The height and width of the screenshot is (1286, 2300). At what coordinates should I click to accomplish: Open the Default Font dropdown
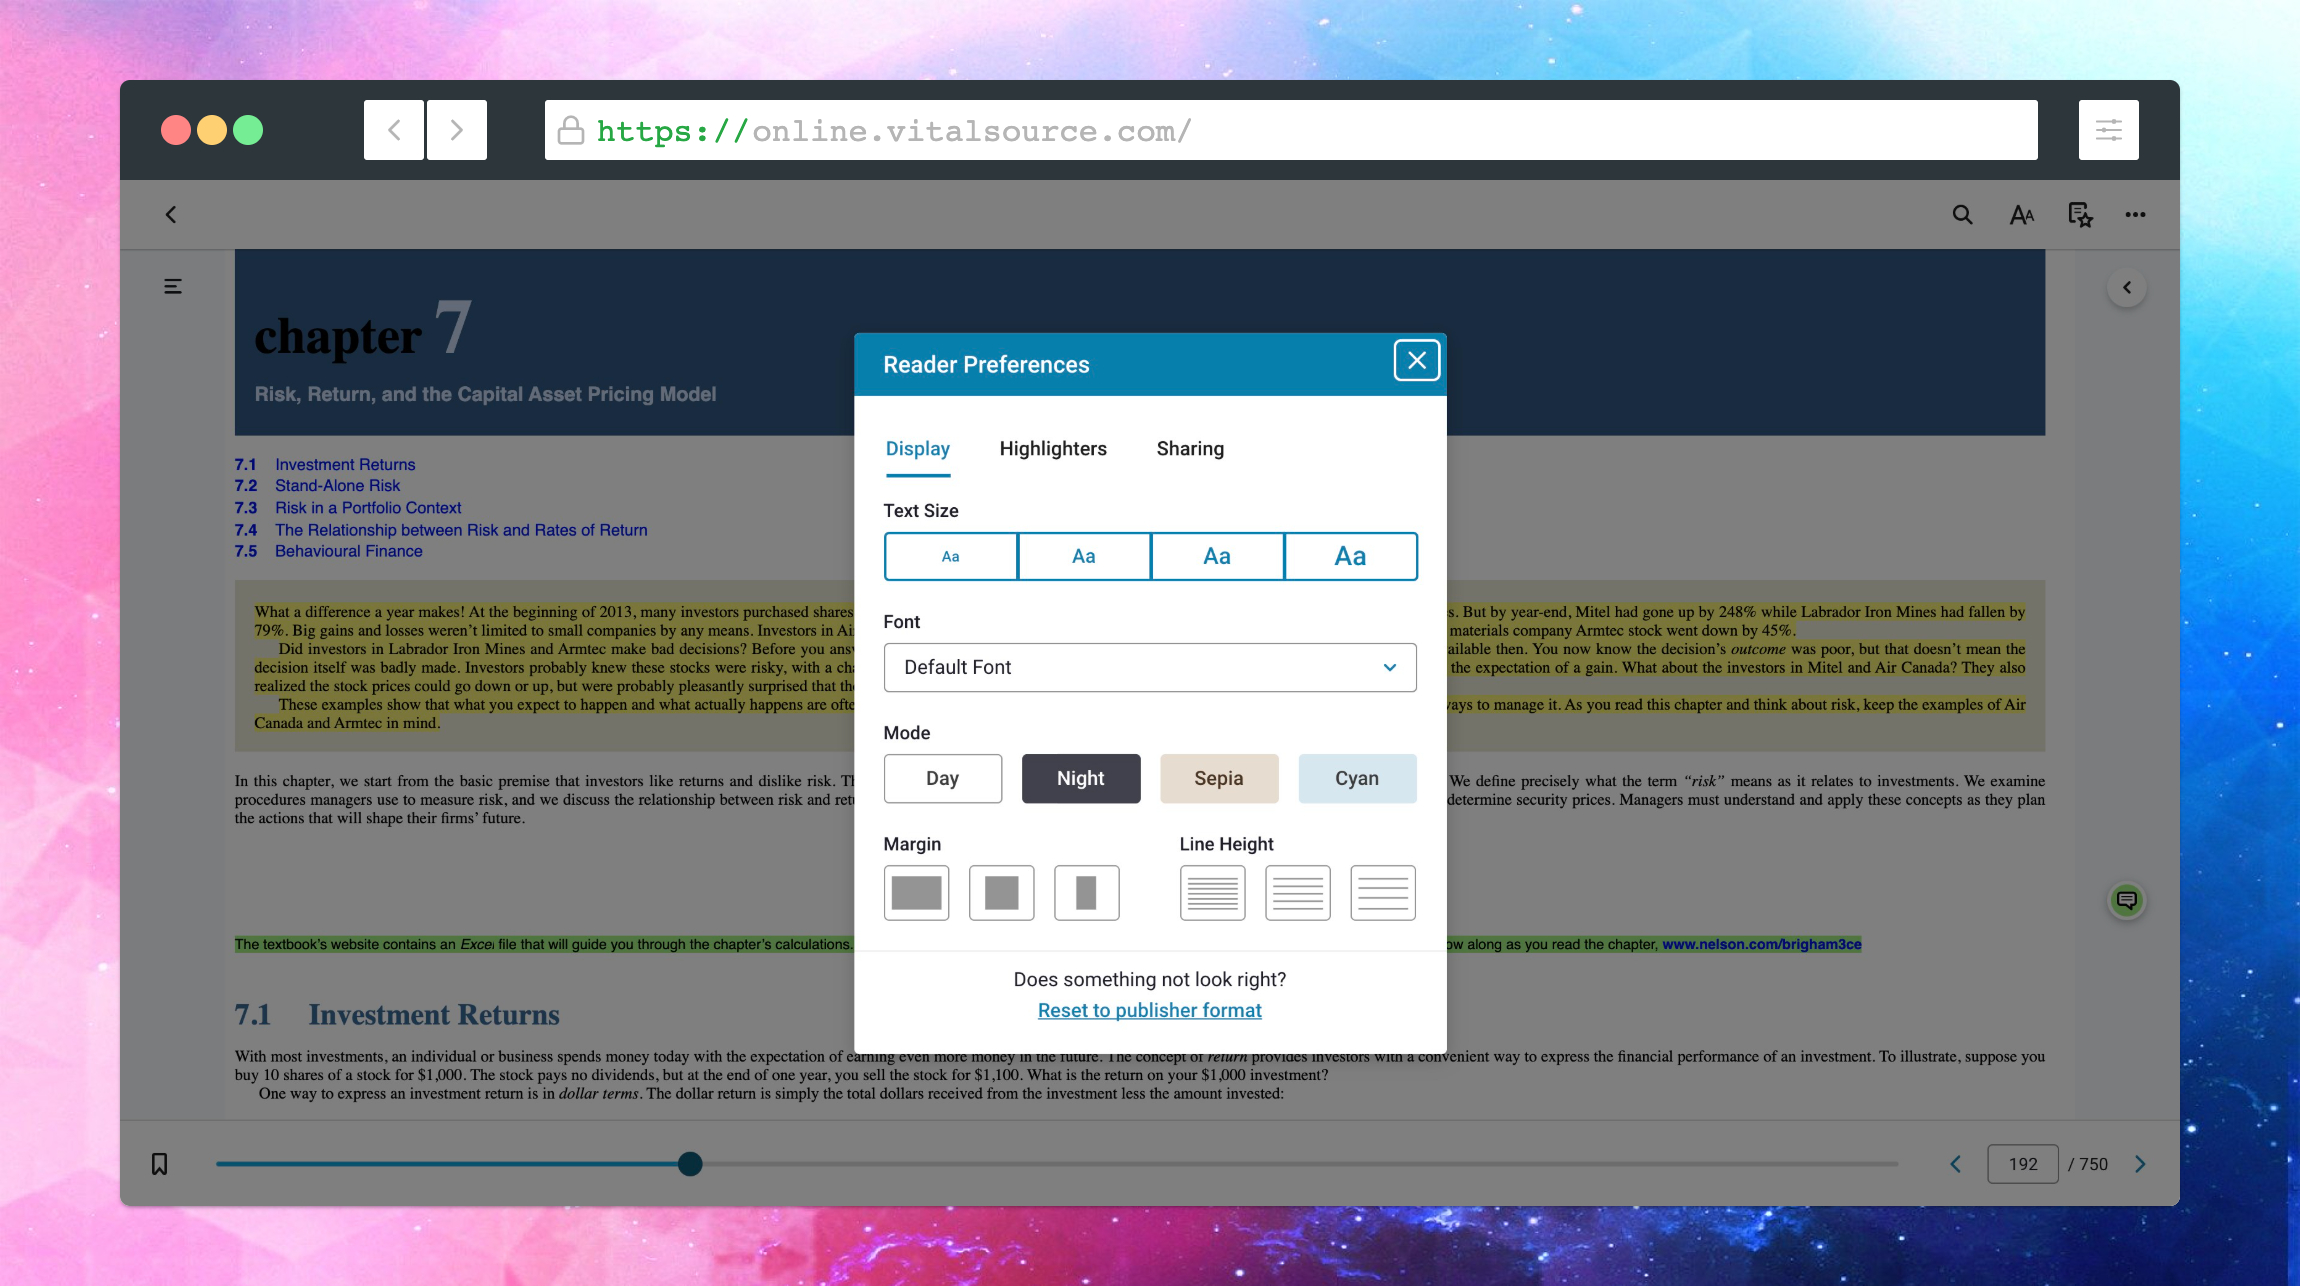(1149, 667)
